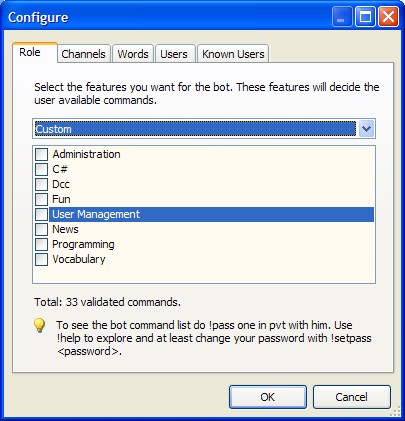This screenshot has height=421, width=405.
Task: Click the Cancel button
Action: tap(352, 397)
